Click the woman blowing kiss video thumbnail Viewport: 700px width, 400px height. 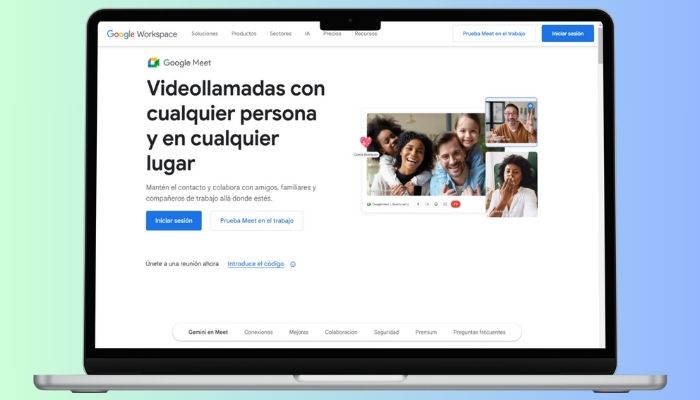(x=512, y=184)
